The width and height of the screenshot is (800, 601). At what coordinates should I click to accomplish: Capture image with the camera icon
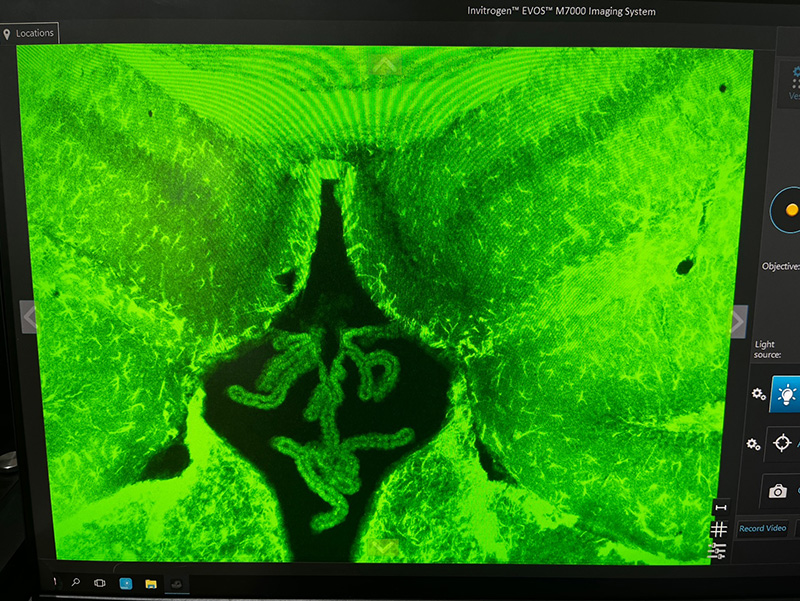click(777, 490)
